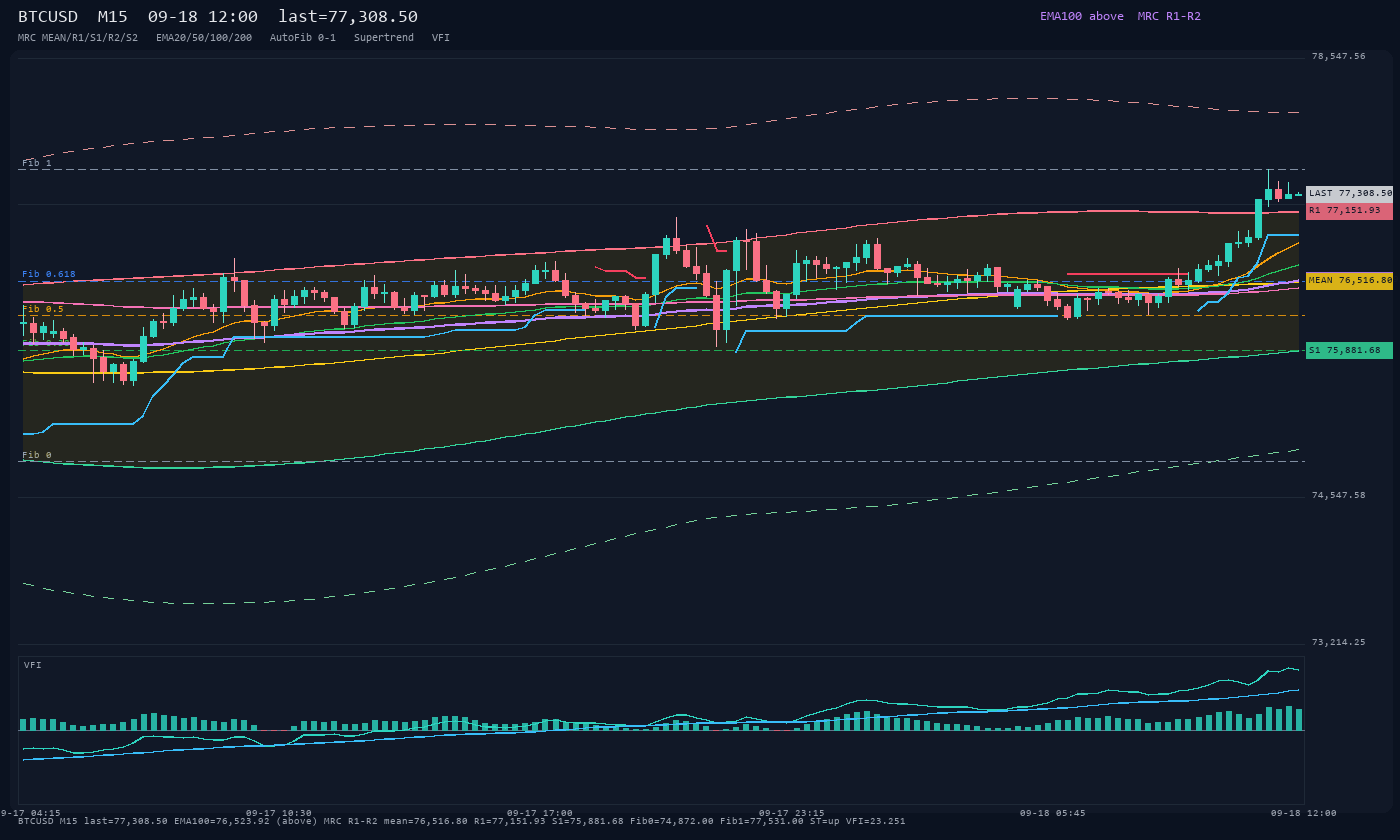Click the 09-18 05:45 time axis label
The height and width of the screenshot is (840, 1400).
tap(1053, 813)
